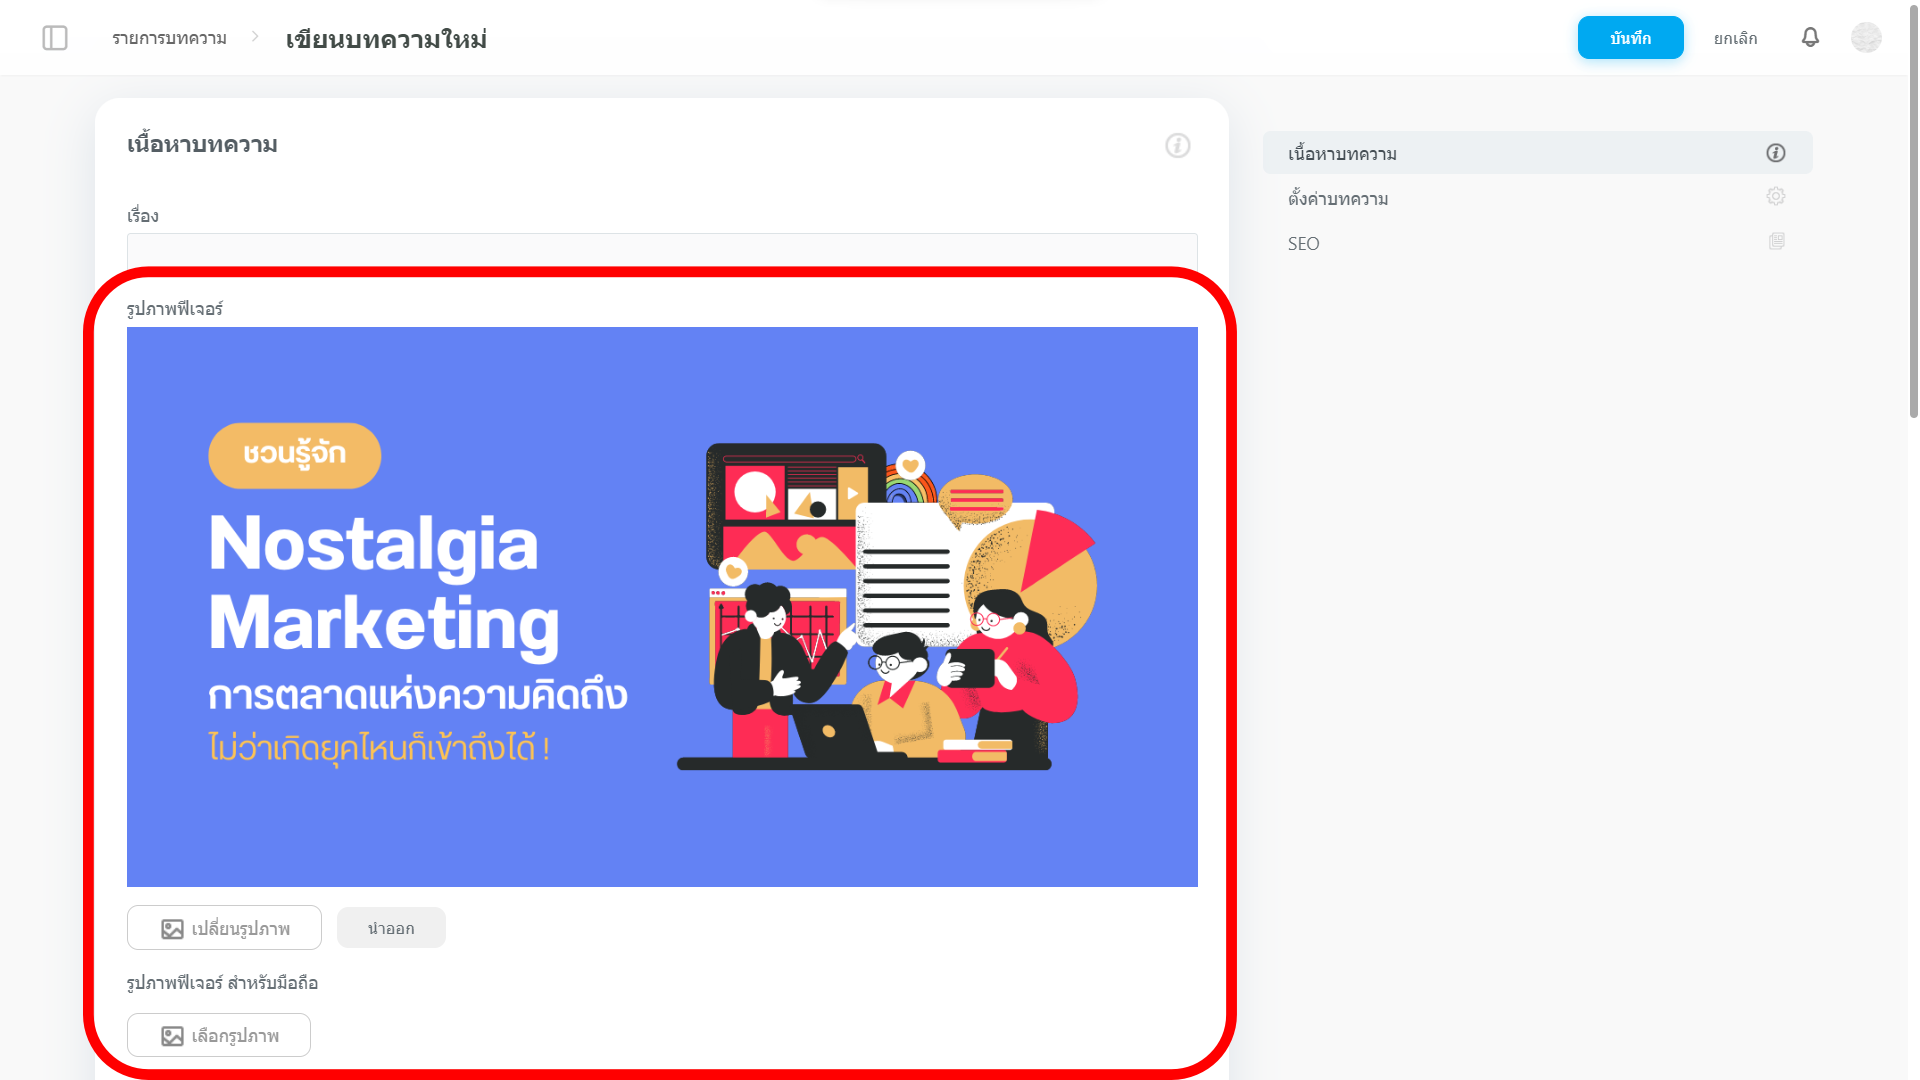Screen dimensions: 1920x1080
Task: Switch to ตั้งค่าบทความ section
Action: pyautogui.click(x=1338, y=198)
